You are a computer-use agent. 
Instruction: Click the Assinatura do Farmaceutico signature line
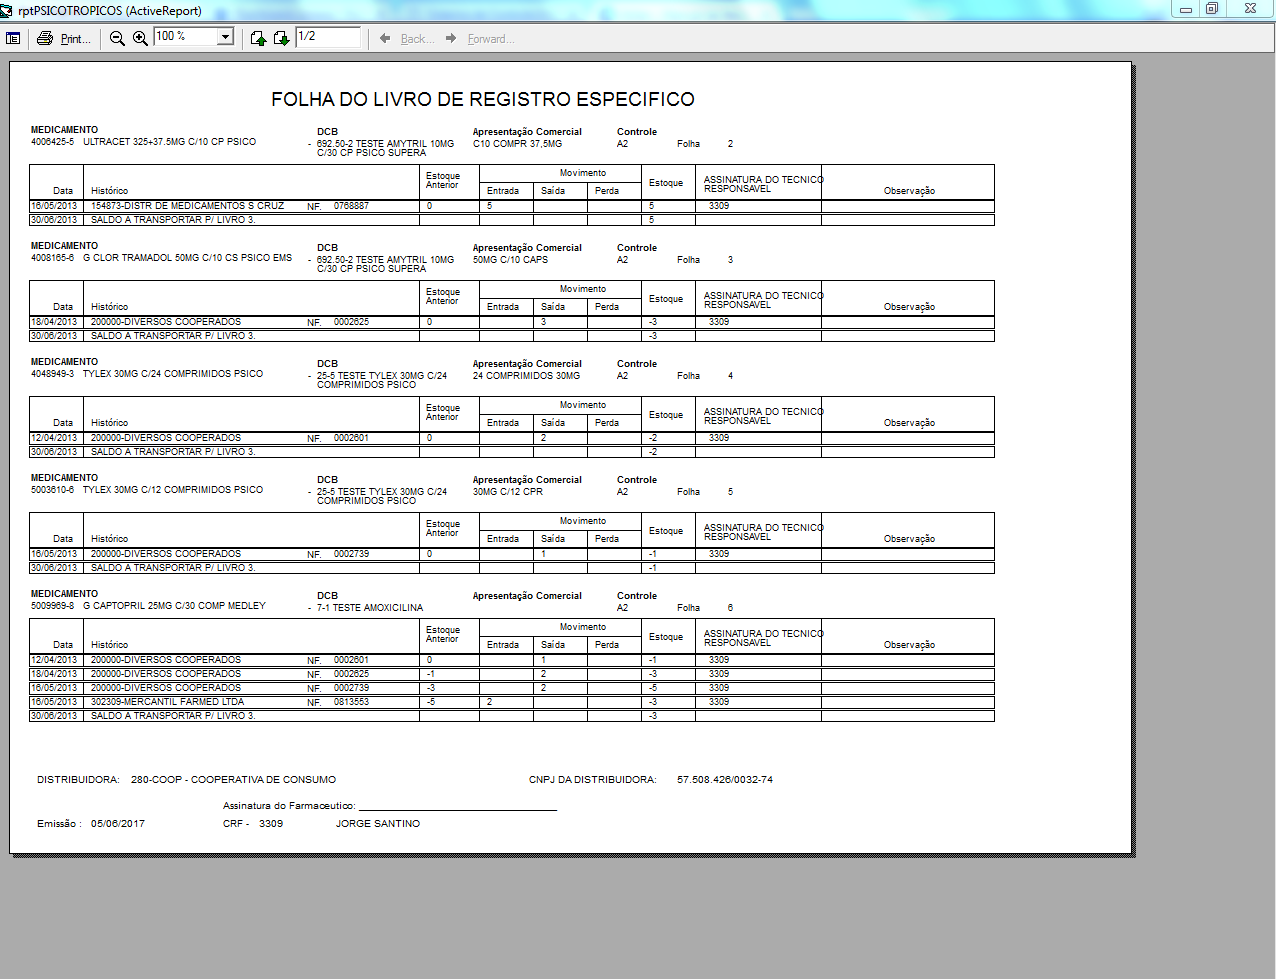[x=457, y=808]
